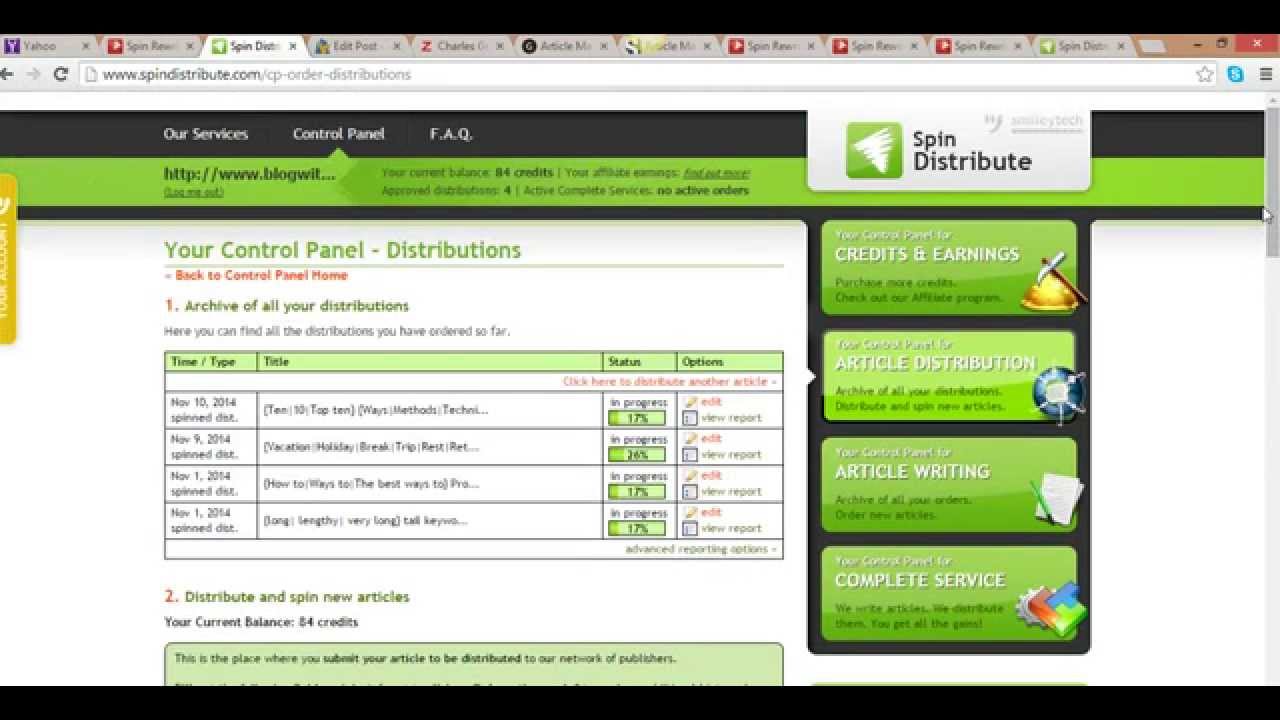Image resolution: width=1280 pixels, height=720 pixels.
Task: Click the colored blocks icon on Complete Service
Action: pos(1052,607)
